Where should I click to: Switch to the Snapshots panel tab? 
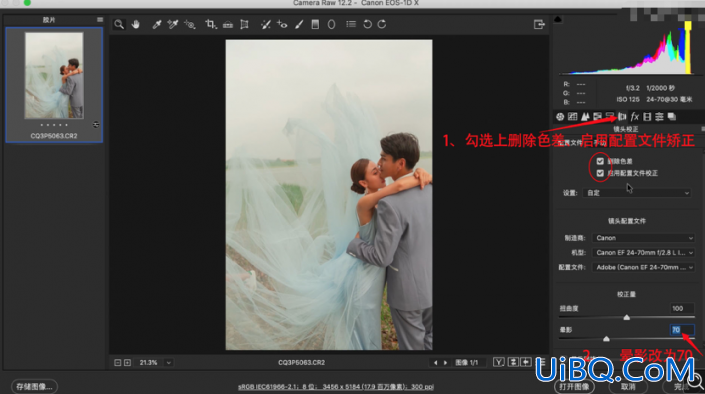(x=672, y=117)
